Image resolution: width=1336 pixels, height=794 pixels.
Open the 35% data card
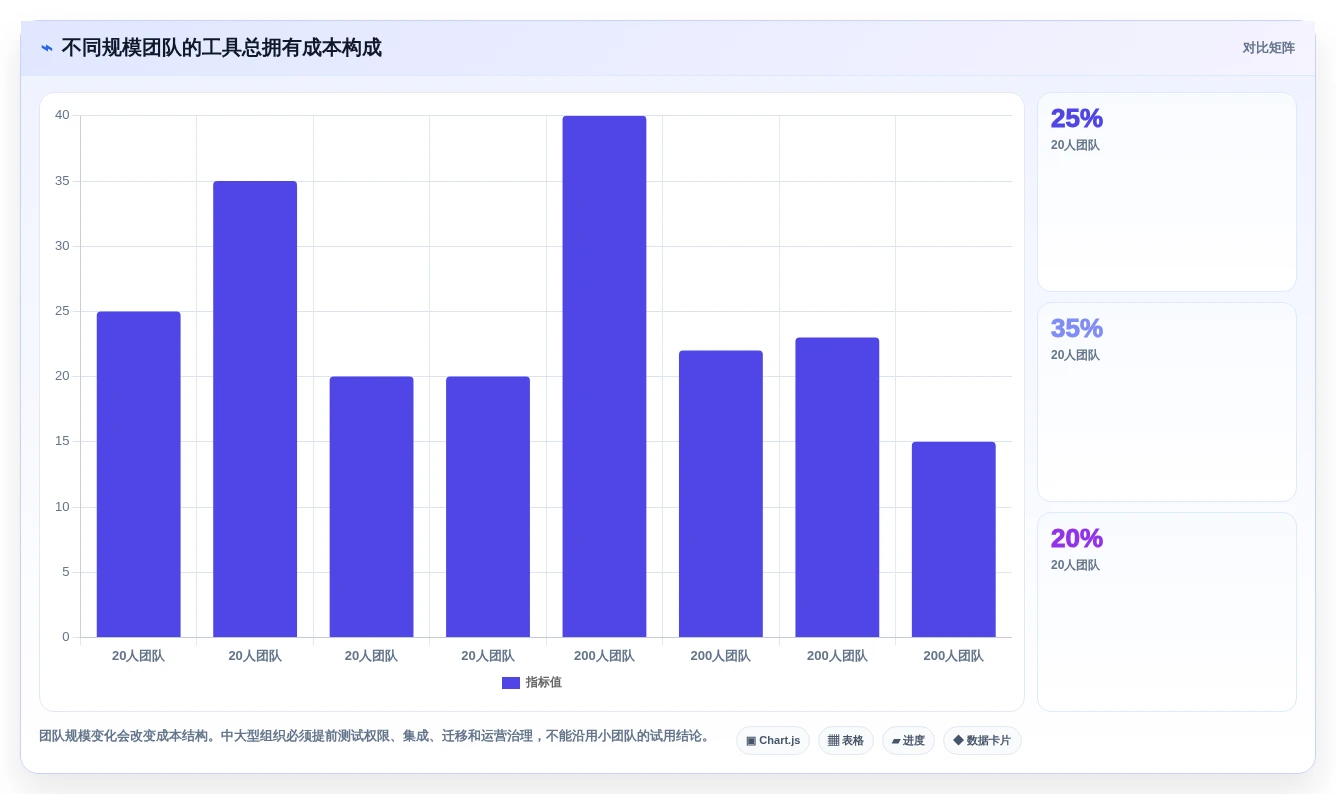click(1166, 402)
